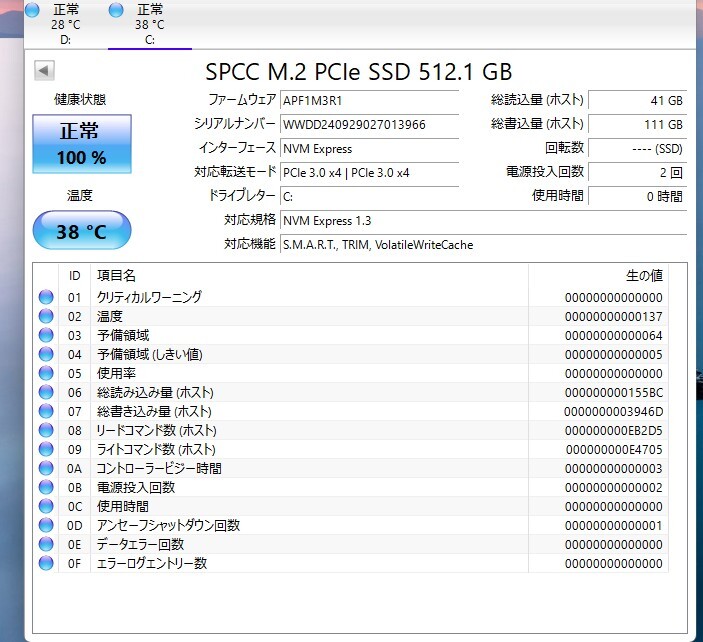Click the 項目名 column header

point(309,276)
